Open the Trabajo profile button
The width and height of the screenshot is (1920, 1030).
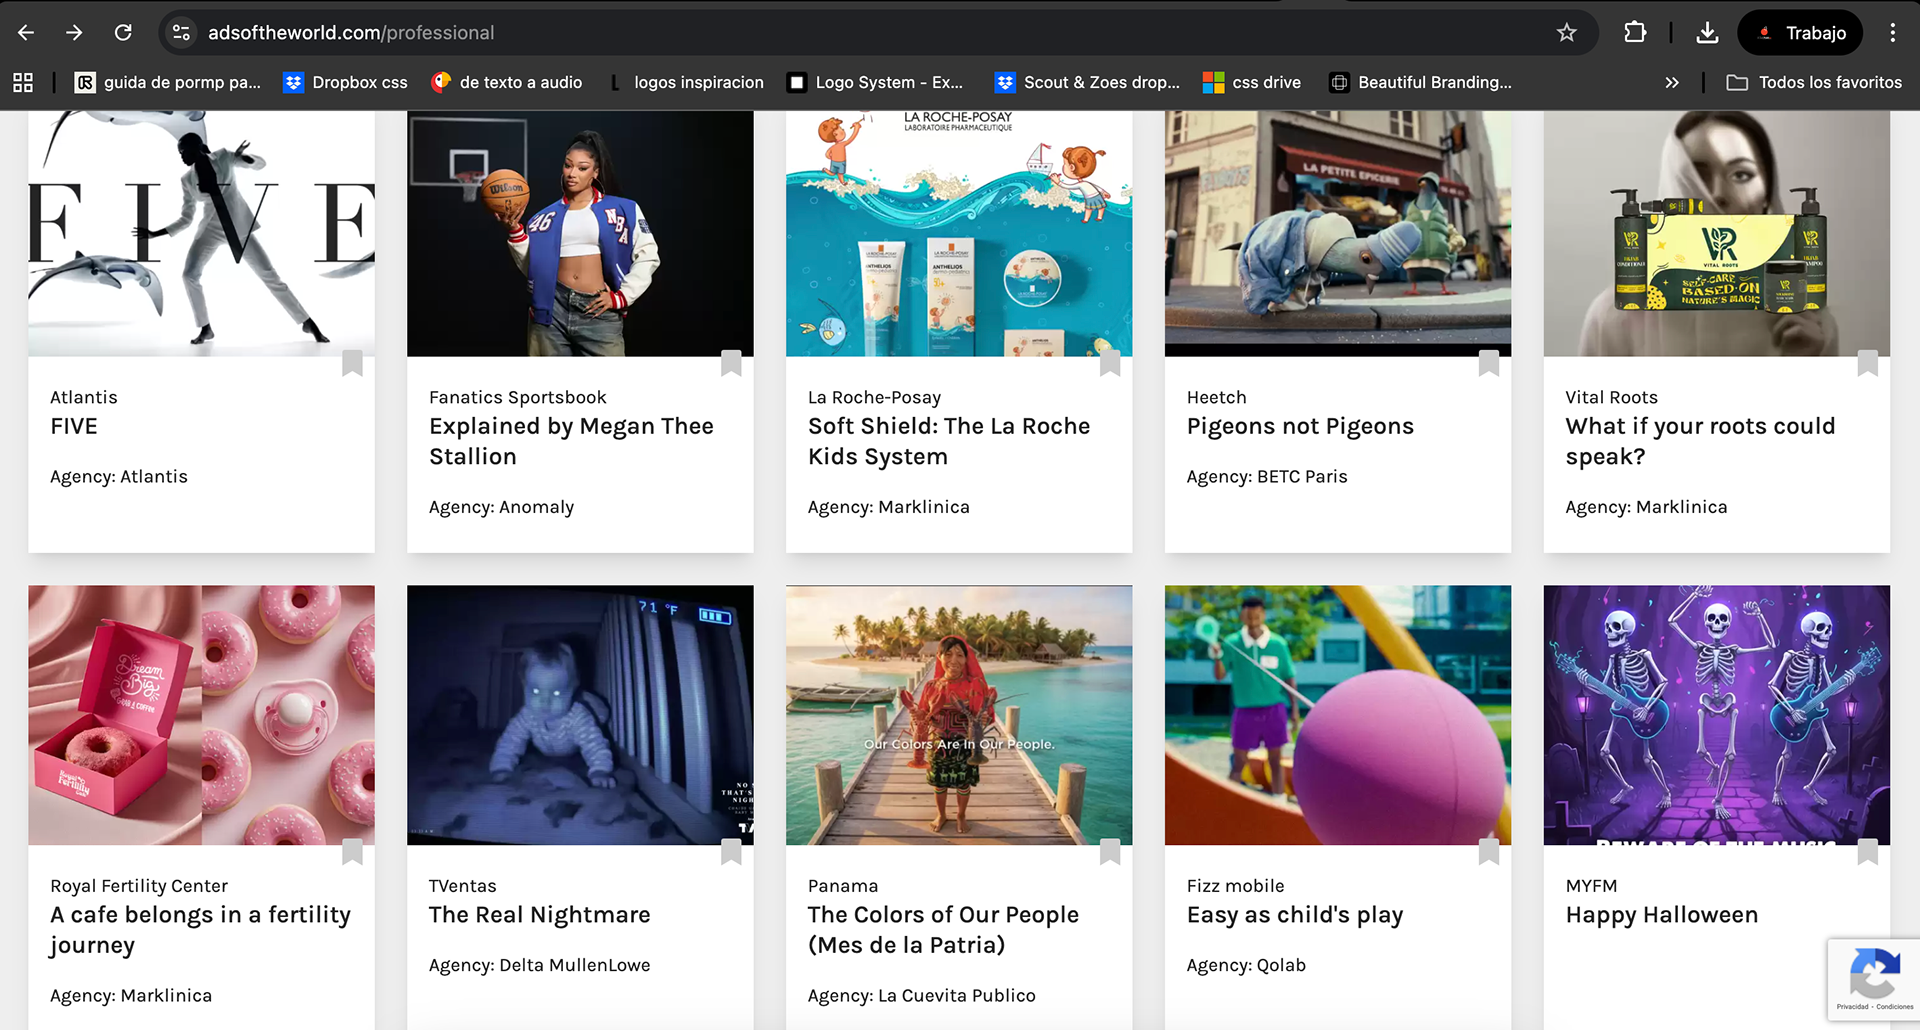click(1801, 33)
